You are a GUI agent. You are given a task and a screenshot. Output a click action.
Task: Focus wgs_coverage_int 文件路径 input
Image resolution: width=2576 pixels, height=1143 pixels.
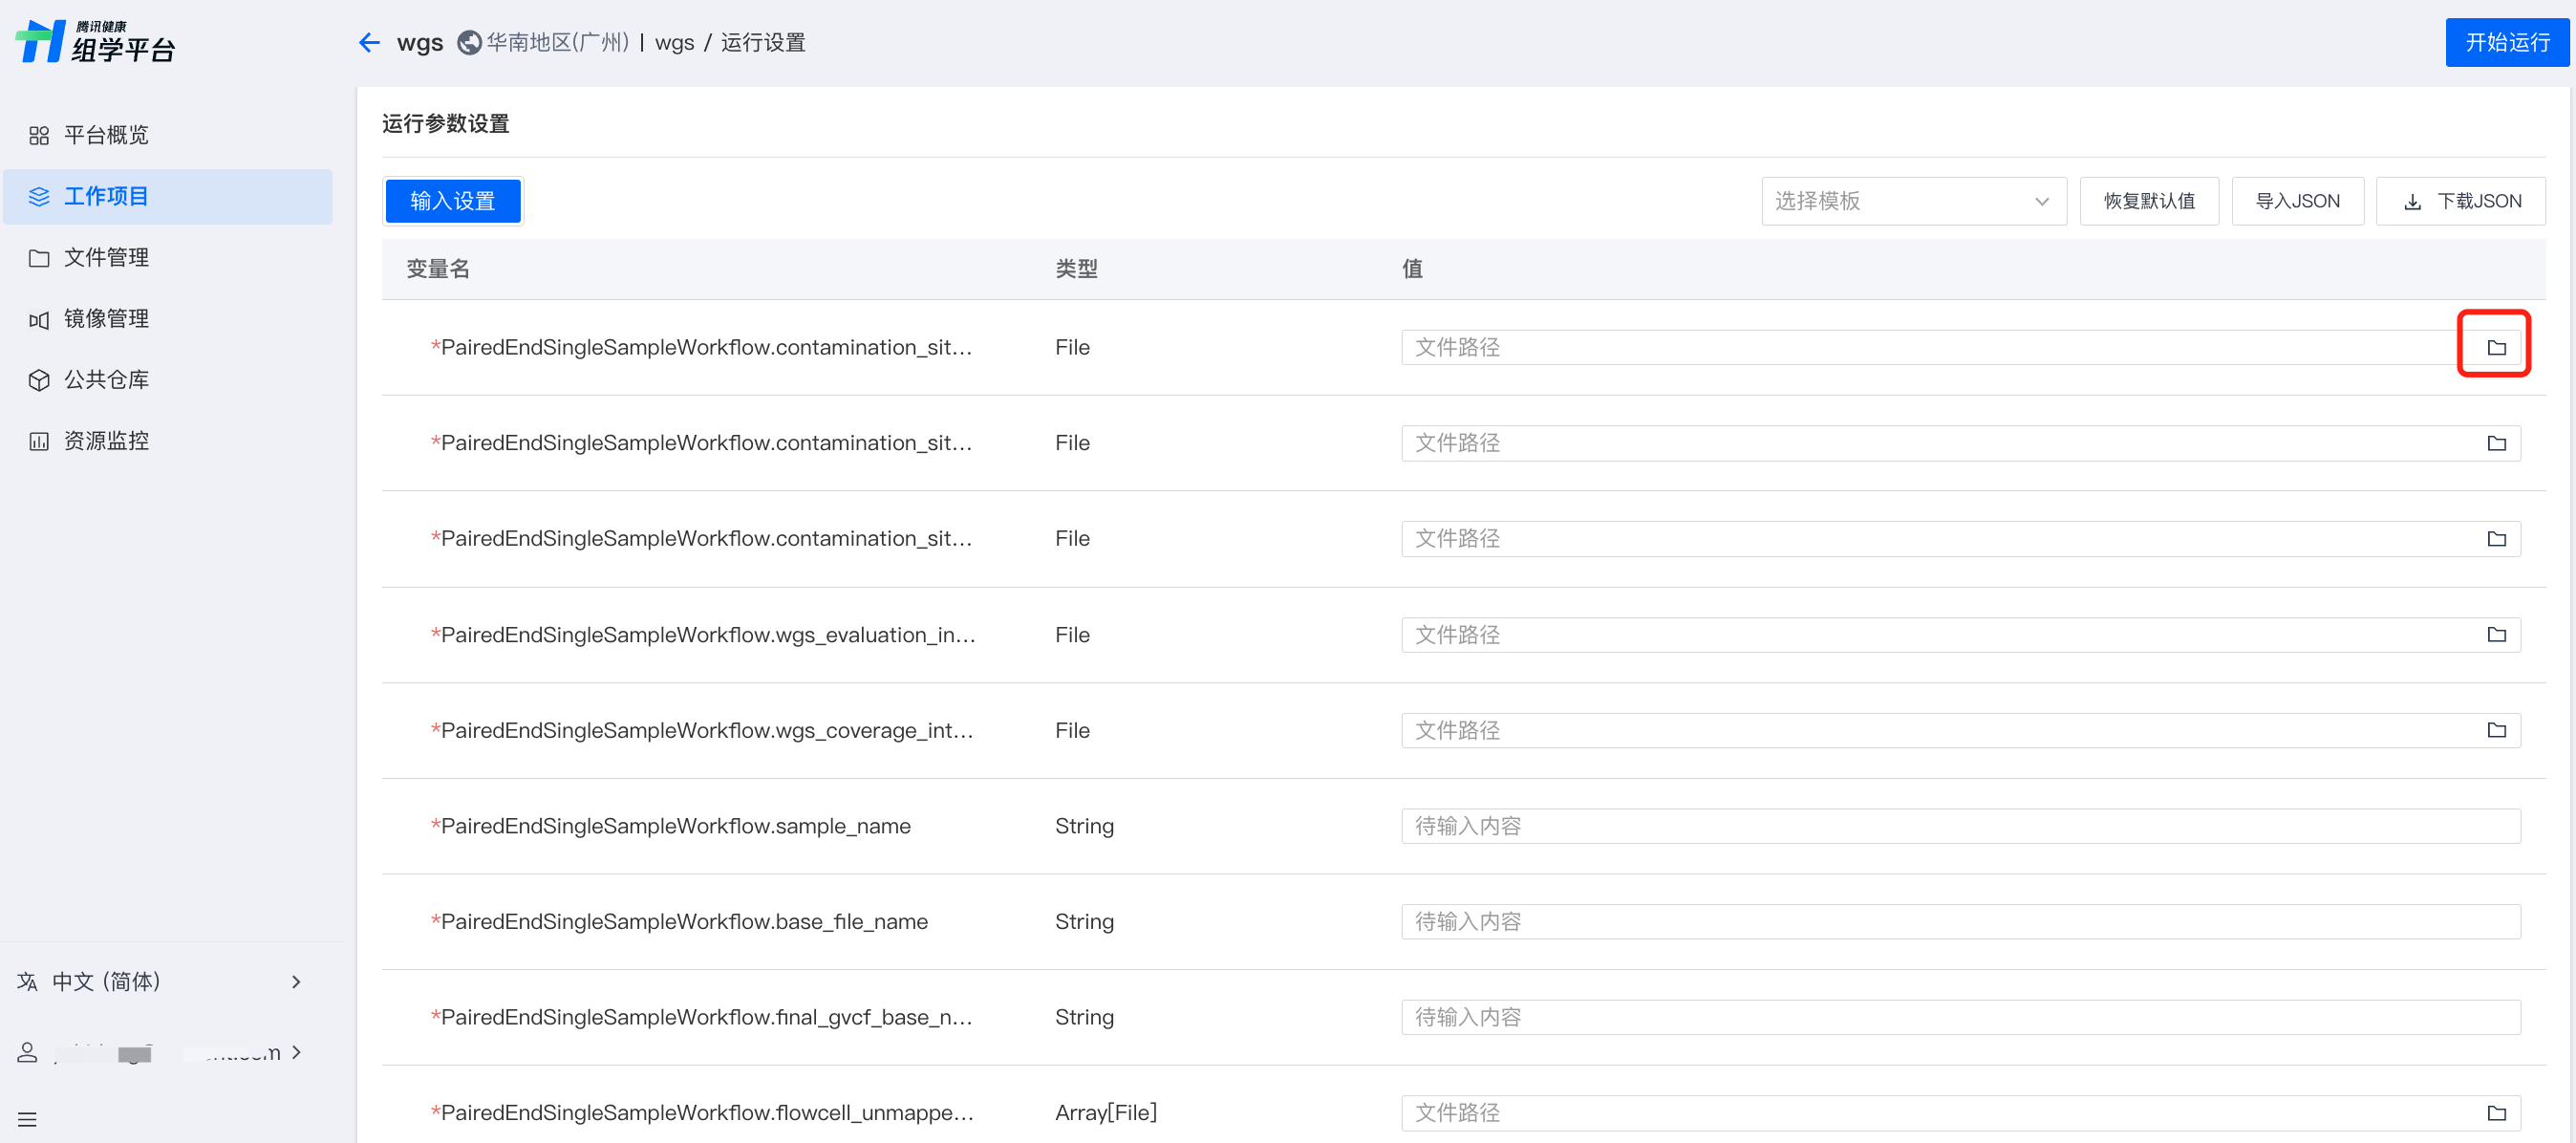[x=1960, y=730]
